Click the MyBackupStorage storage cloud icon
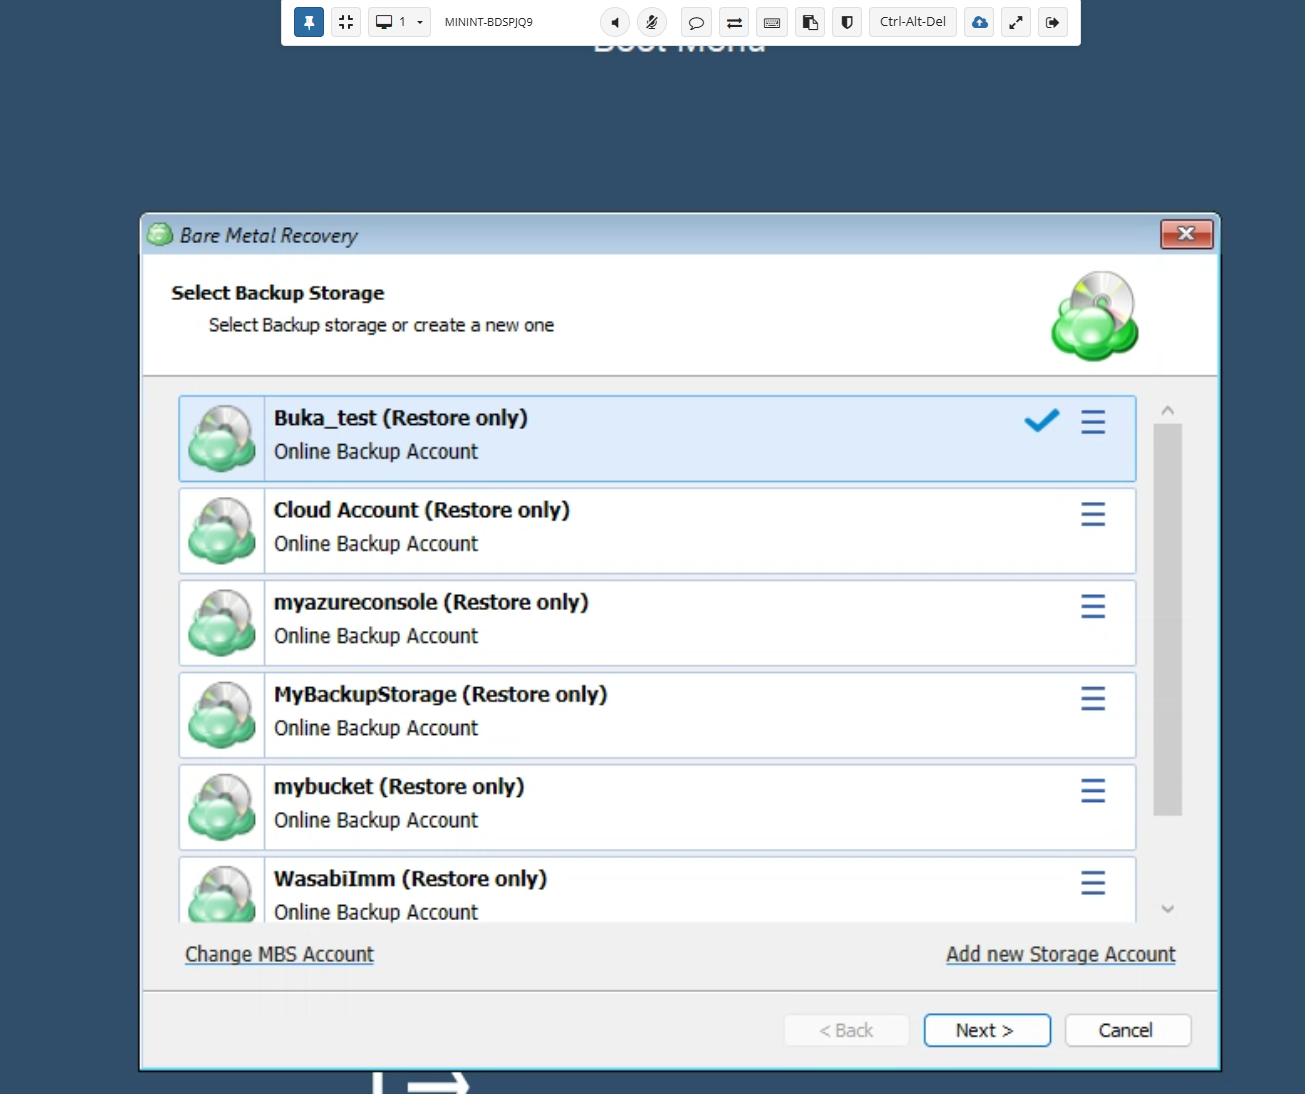This screenshot has width=1305, height=1094. pos(222,714)
